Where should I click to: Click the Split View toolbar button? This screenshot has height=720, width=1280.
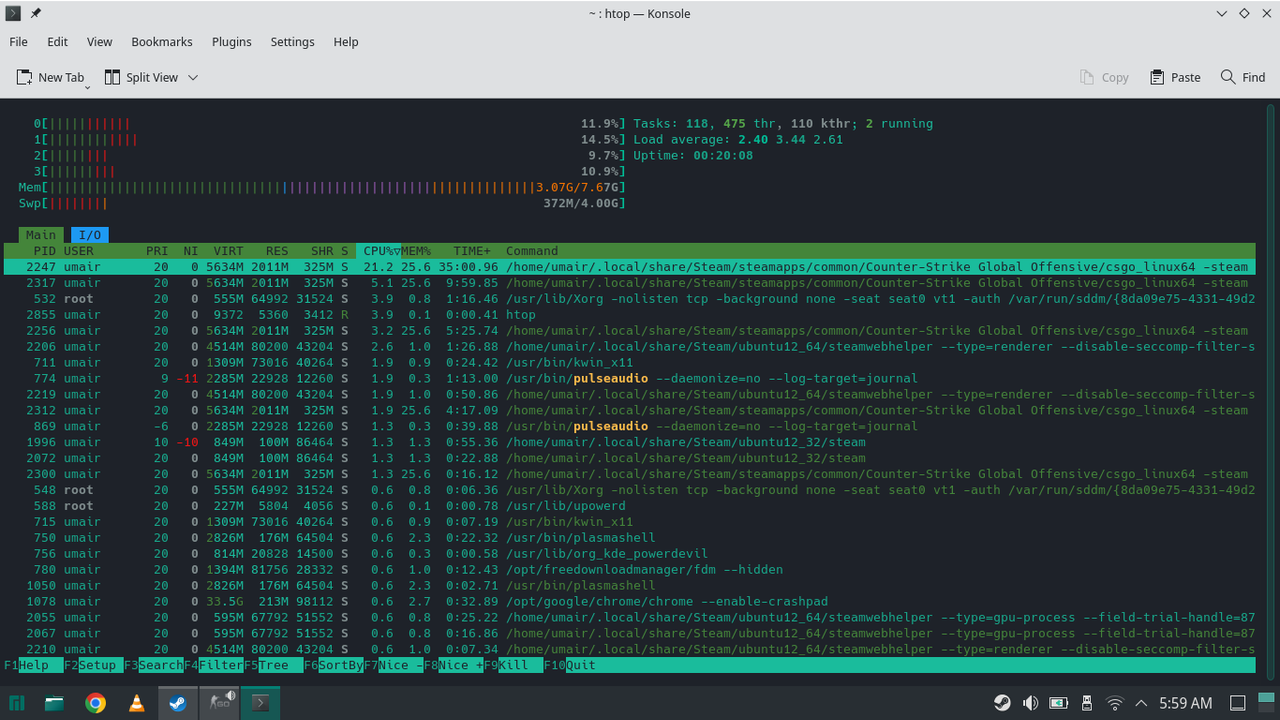[141, 77]
